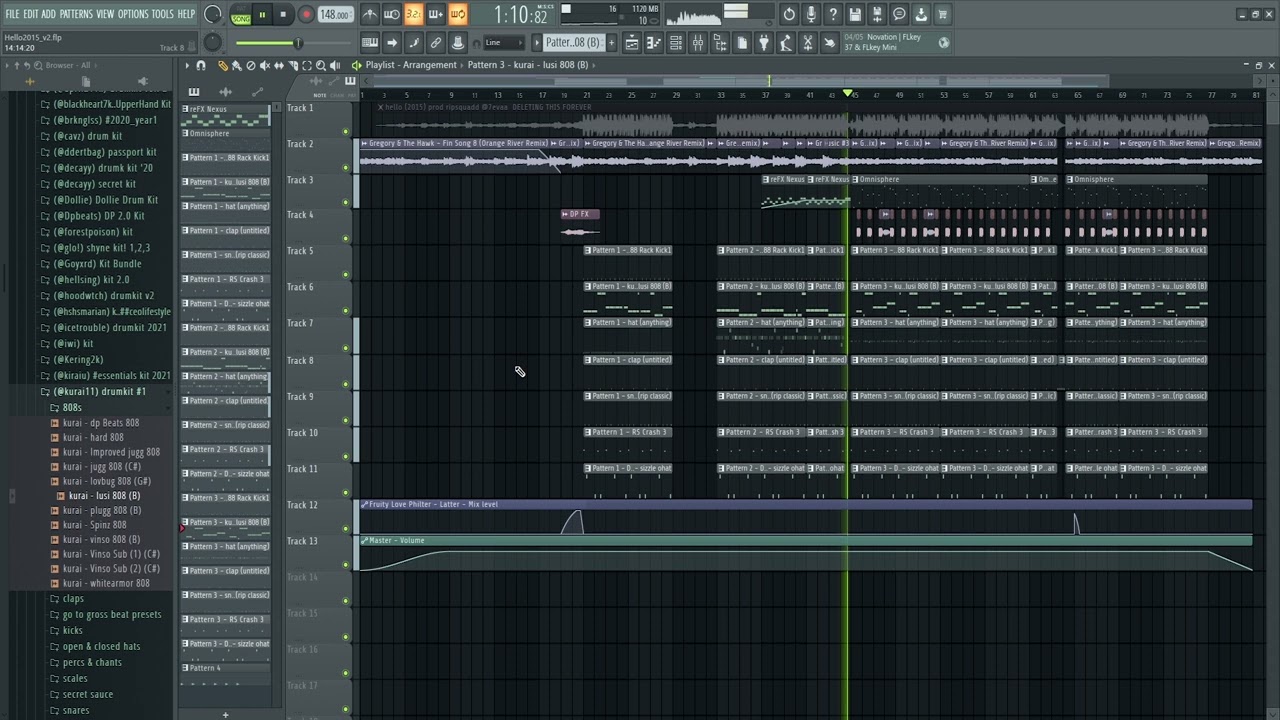Mute Track 4 with its green light
The width and height of the screenshot is (1280, 720).
tap(346, 239)
